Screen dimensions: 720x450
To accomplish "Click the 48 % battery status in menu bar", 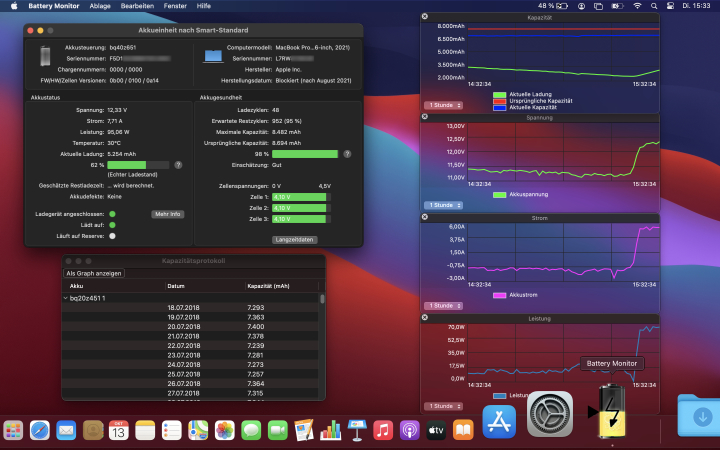I will point(552,6).
